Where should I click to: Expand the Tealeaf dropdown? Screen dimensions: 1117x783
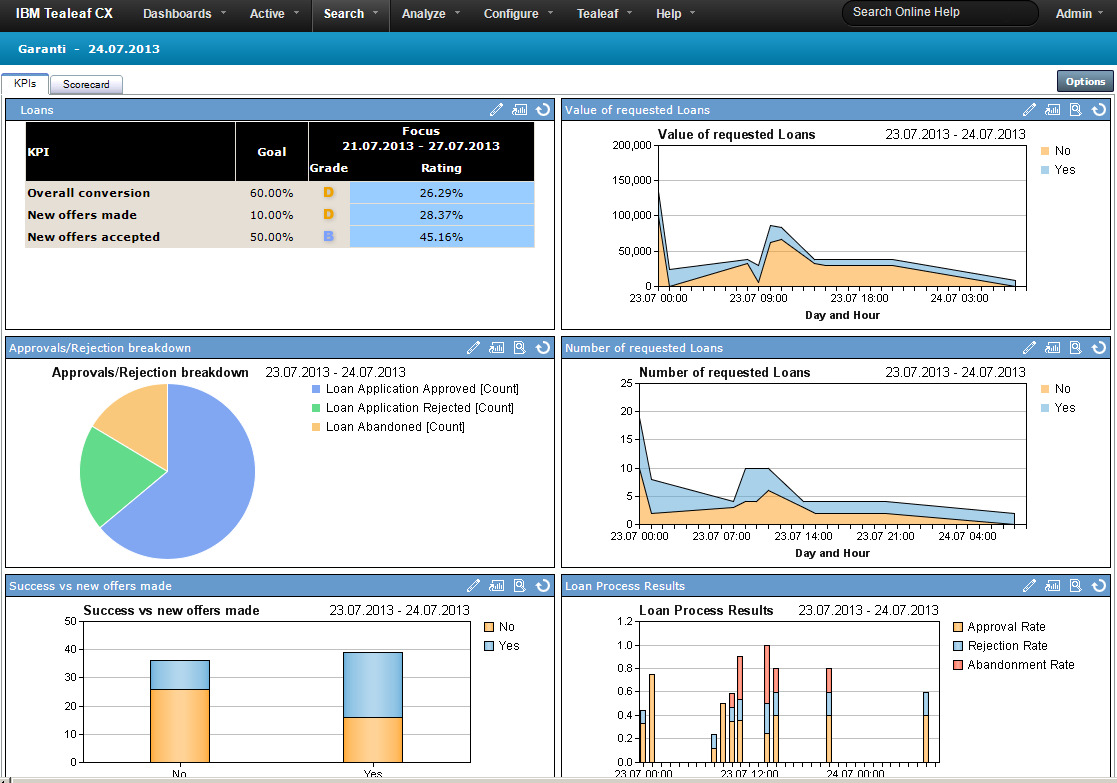click(604, 14)
